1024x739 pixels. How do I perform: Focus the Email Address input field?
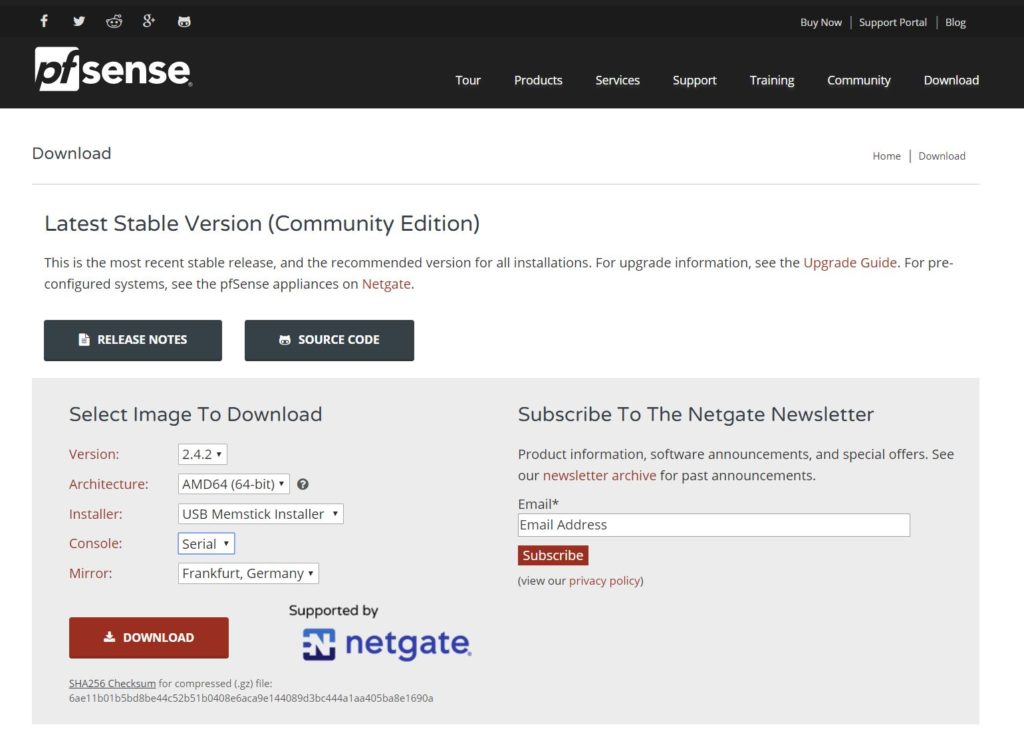(714, 525)
